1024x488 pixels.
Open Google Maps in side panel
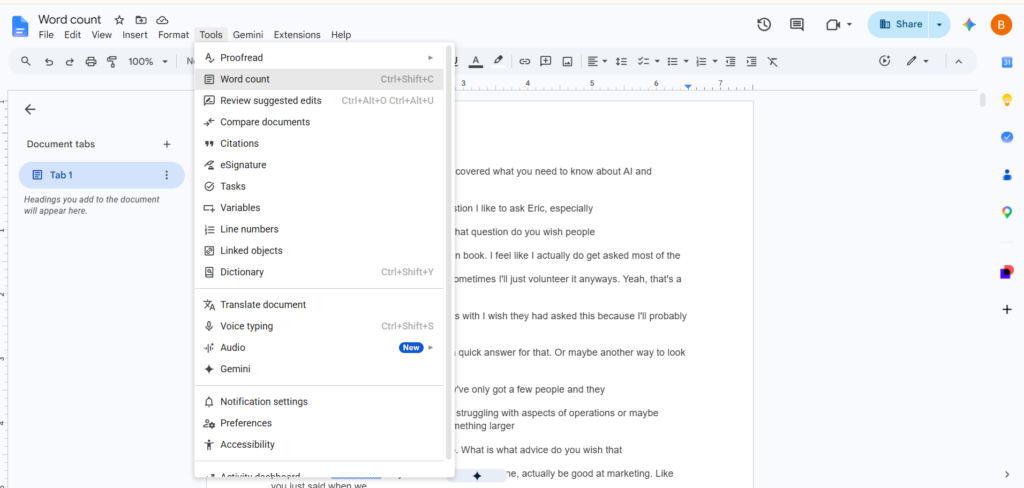1006,212
